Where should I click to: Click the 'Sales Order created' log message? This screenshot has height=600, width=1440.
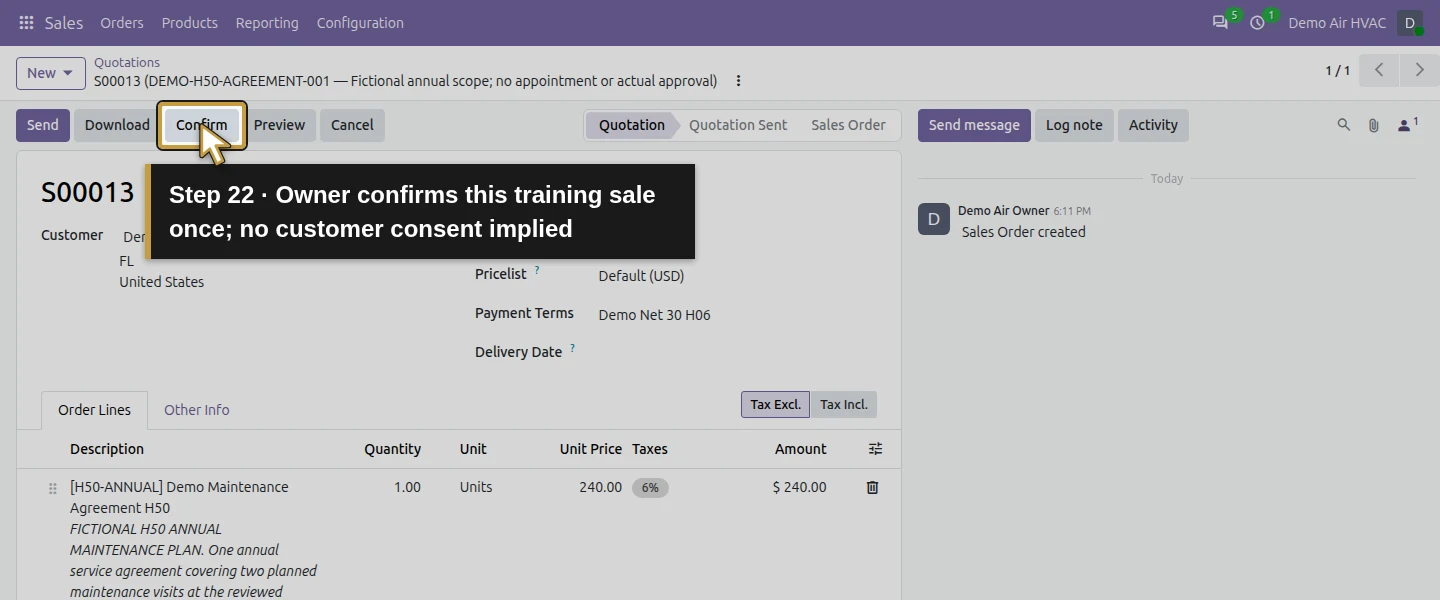(1023, 232)
